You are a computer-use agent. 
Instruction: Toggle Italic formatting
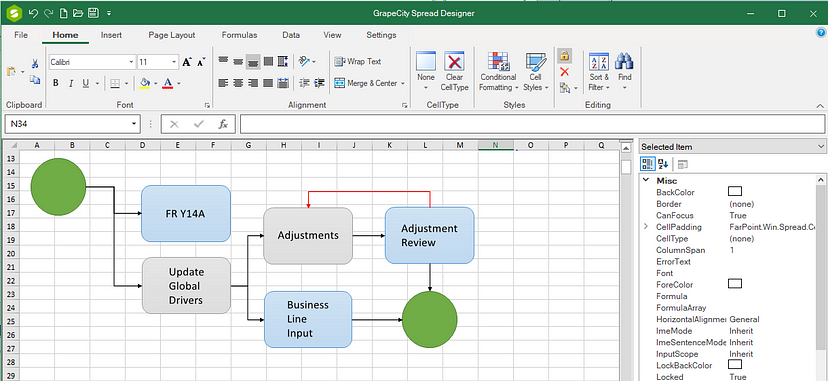coord(70,83)
